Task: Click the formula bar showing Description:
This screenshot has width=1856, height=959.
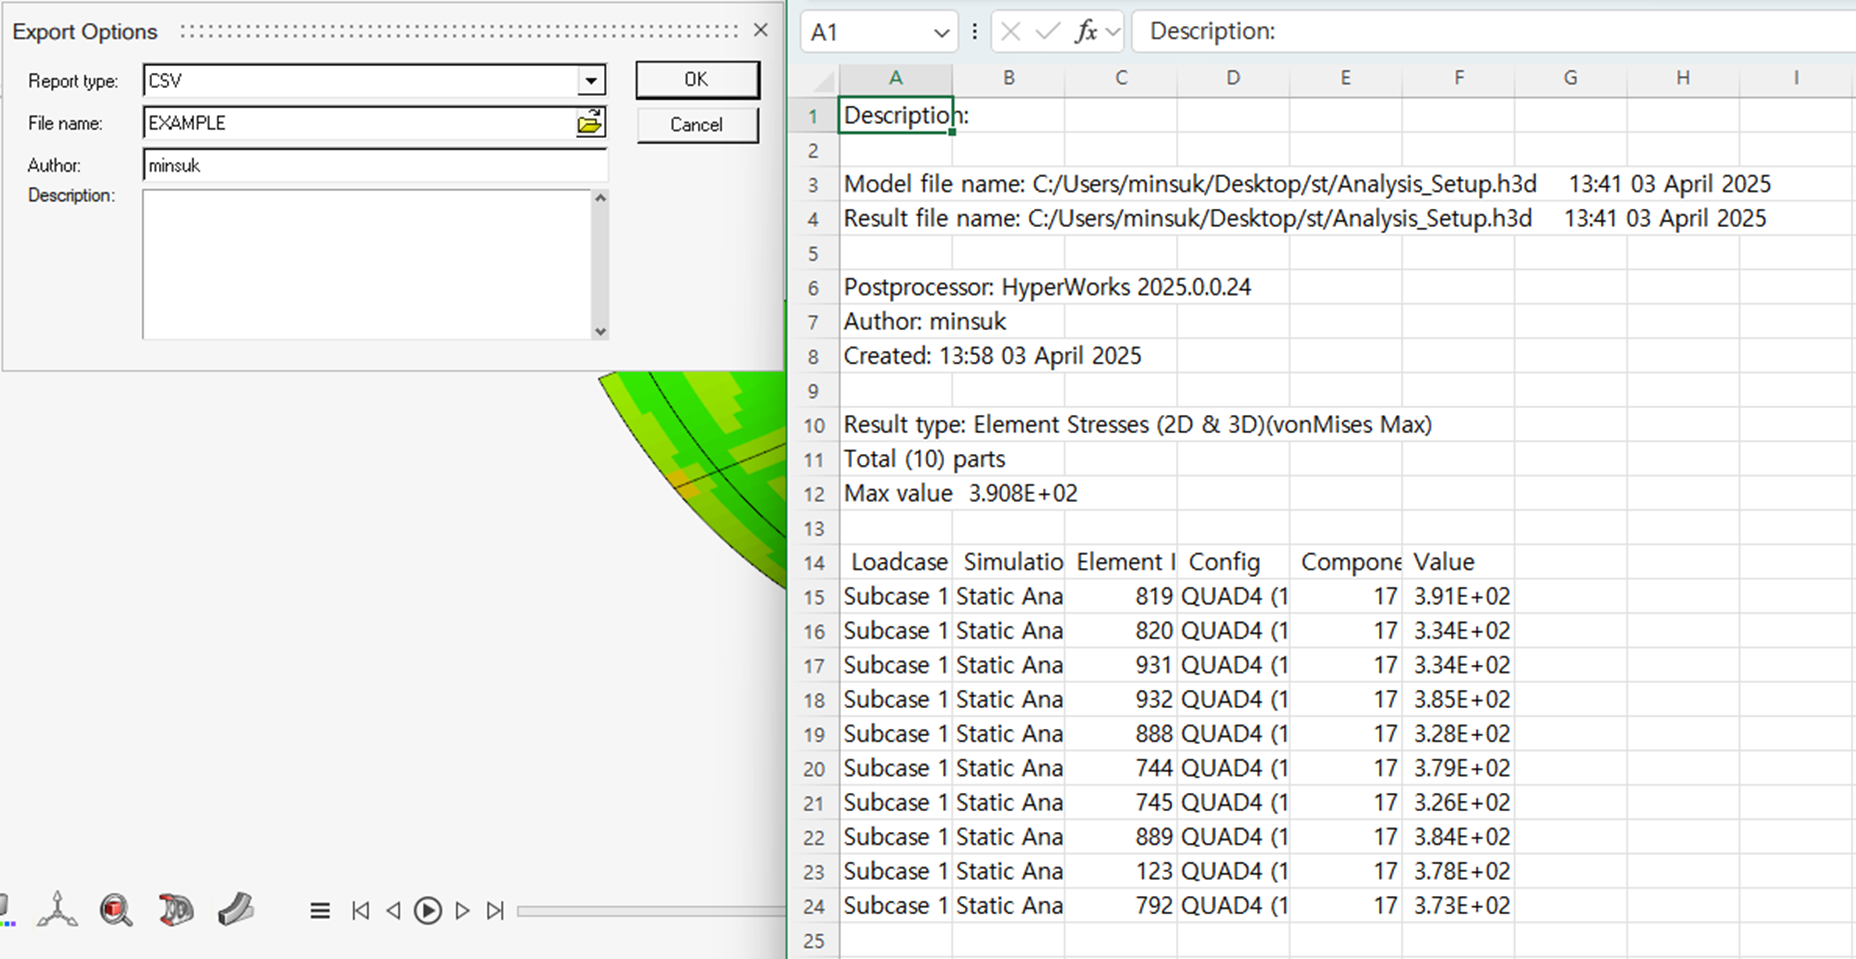Action: click(1494, 32)
